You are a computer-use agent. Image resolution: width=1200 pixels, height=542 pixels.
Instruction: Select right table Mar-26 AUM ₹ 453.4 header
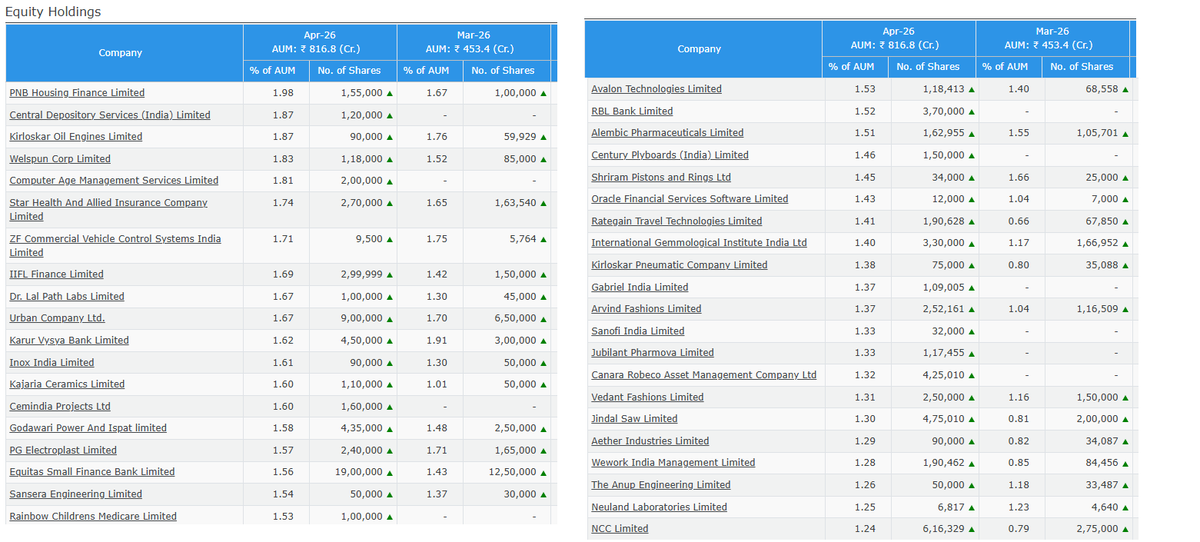pyautogui.click(x=1052, y=38)
